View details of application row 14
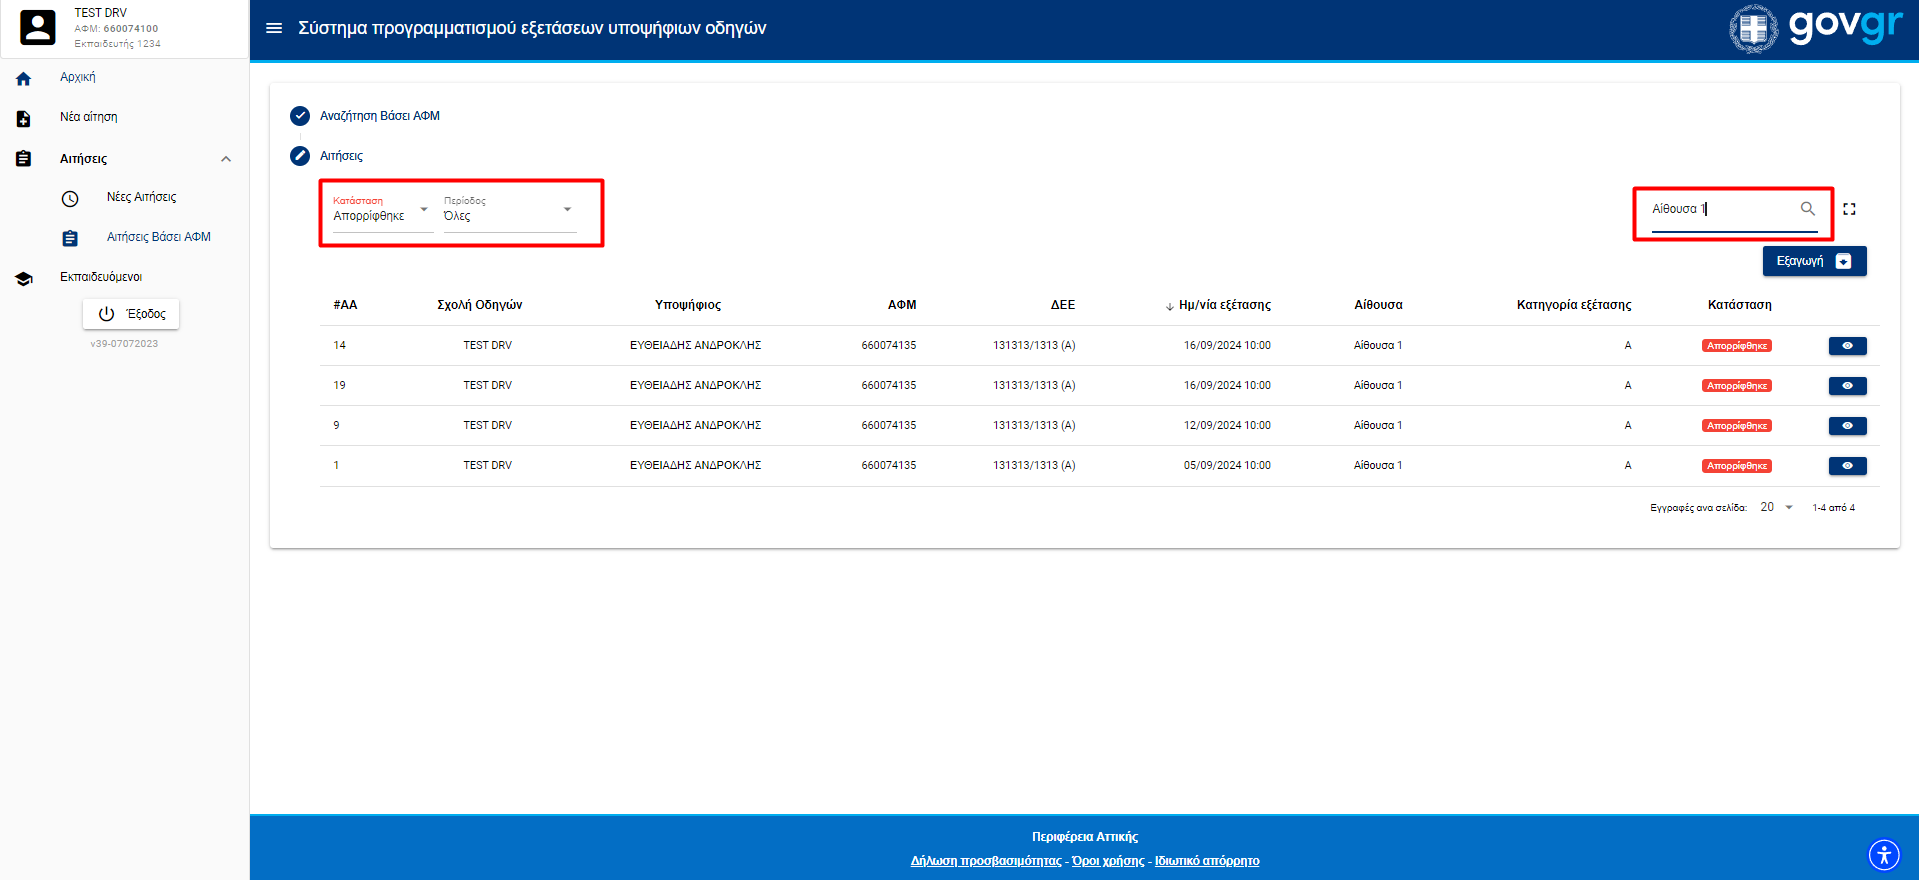Viewport: 1919px width, 880px height. [1847, 346]
